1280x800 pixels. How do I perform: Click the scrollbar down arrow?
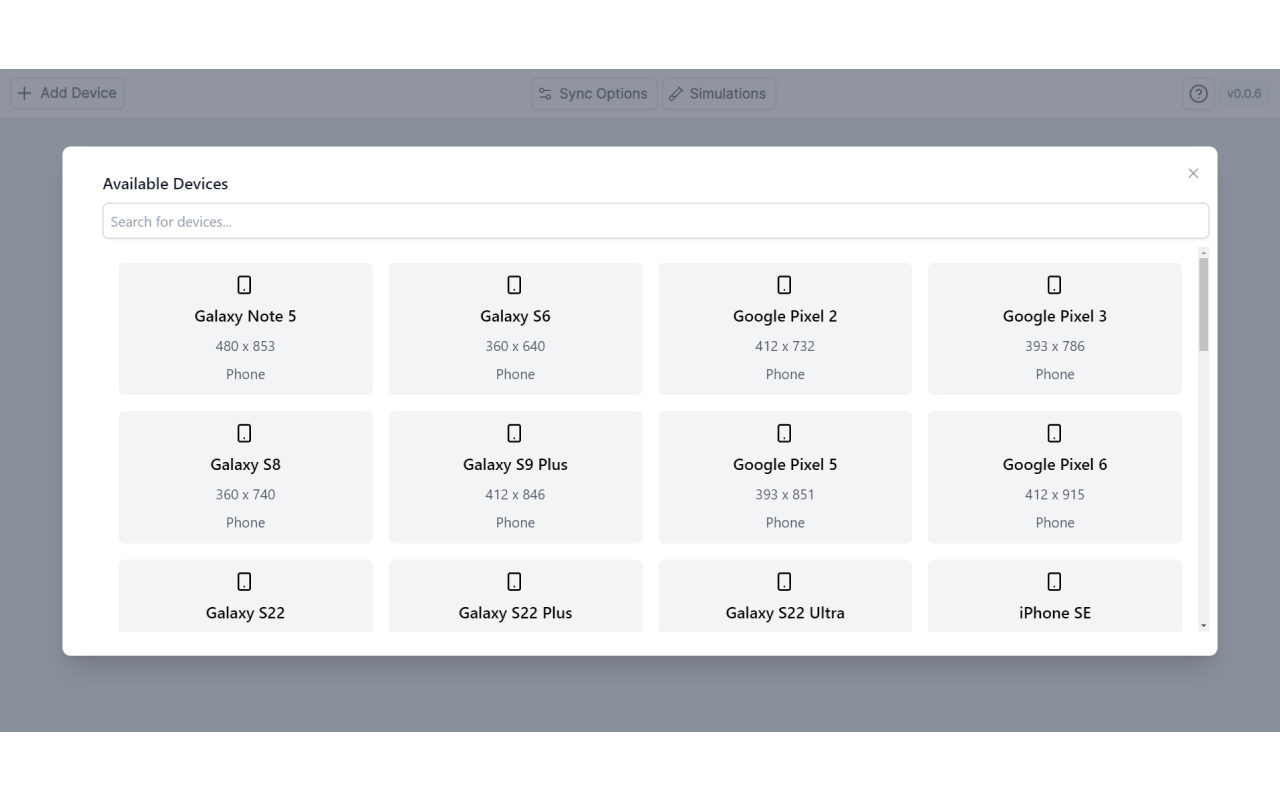pyautogui.click(x=1203, y=625)
